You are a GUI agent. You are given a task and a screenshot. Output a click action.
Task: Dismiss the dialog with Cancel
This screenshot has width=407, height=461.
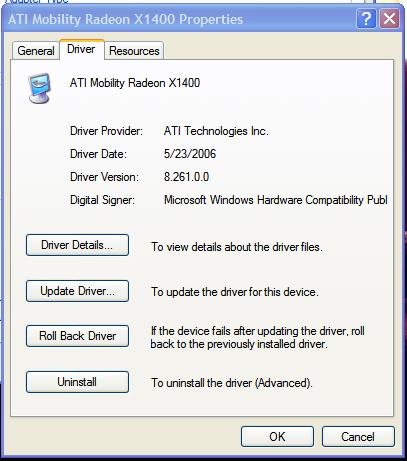click(x=358, y=437)
